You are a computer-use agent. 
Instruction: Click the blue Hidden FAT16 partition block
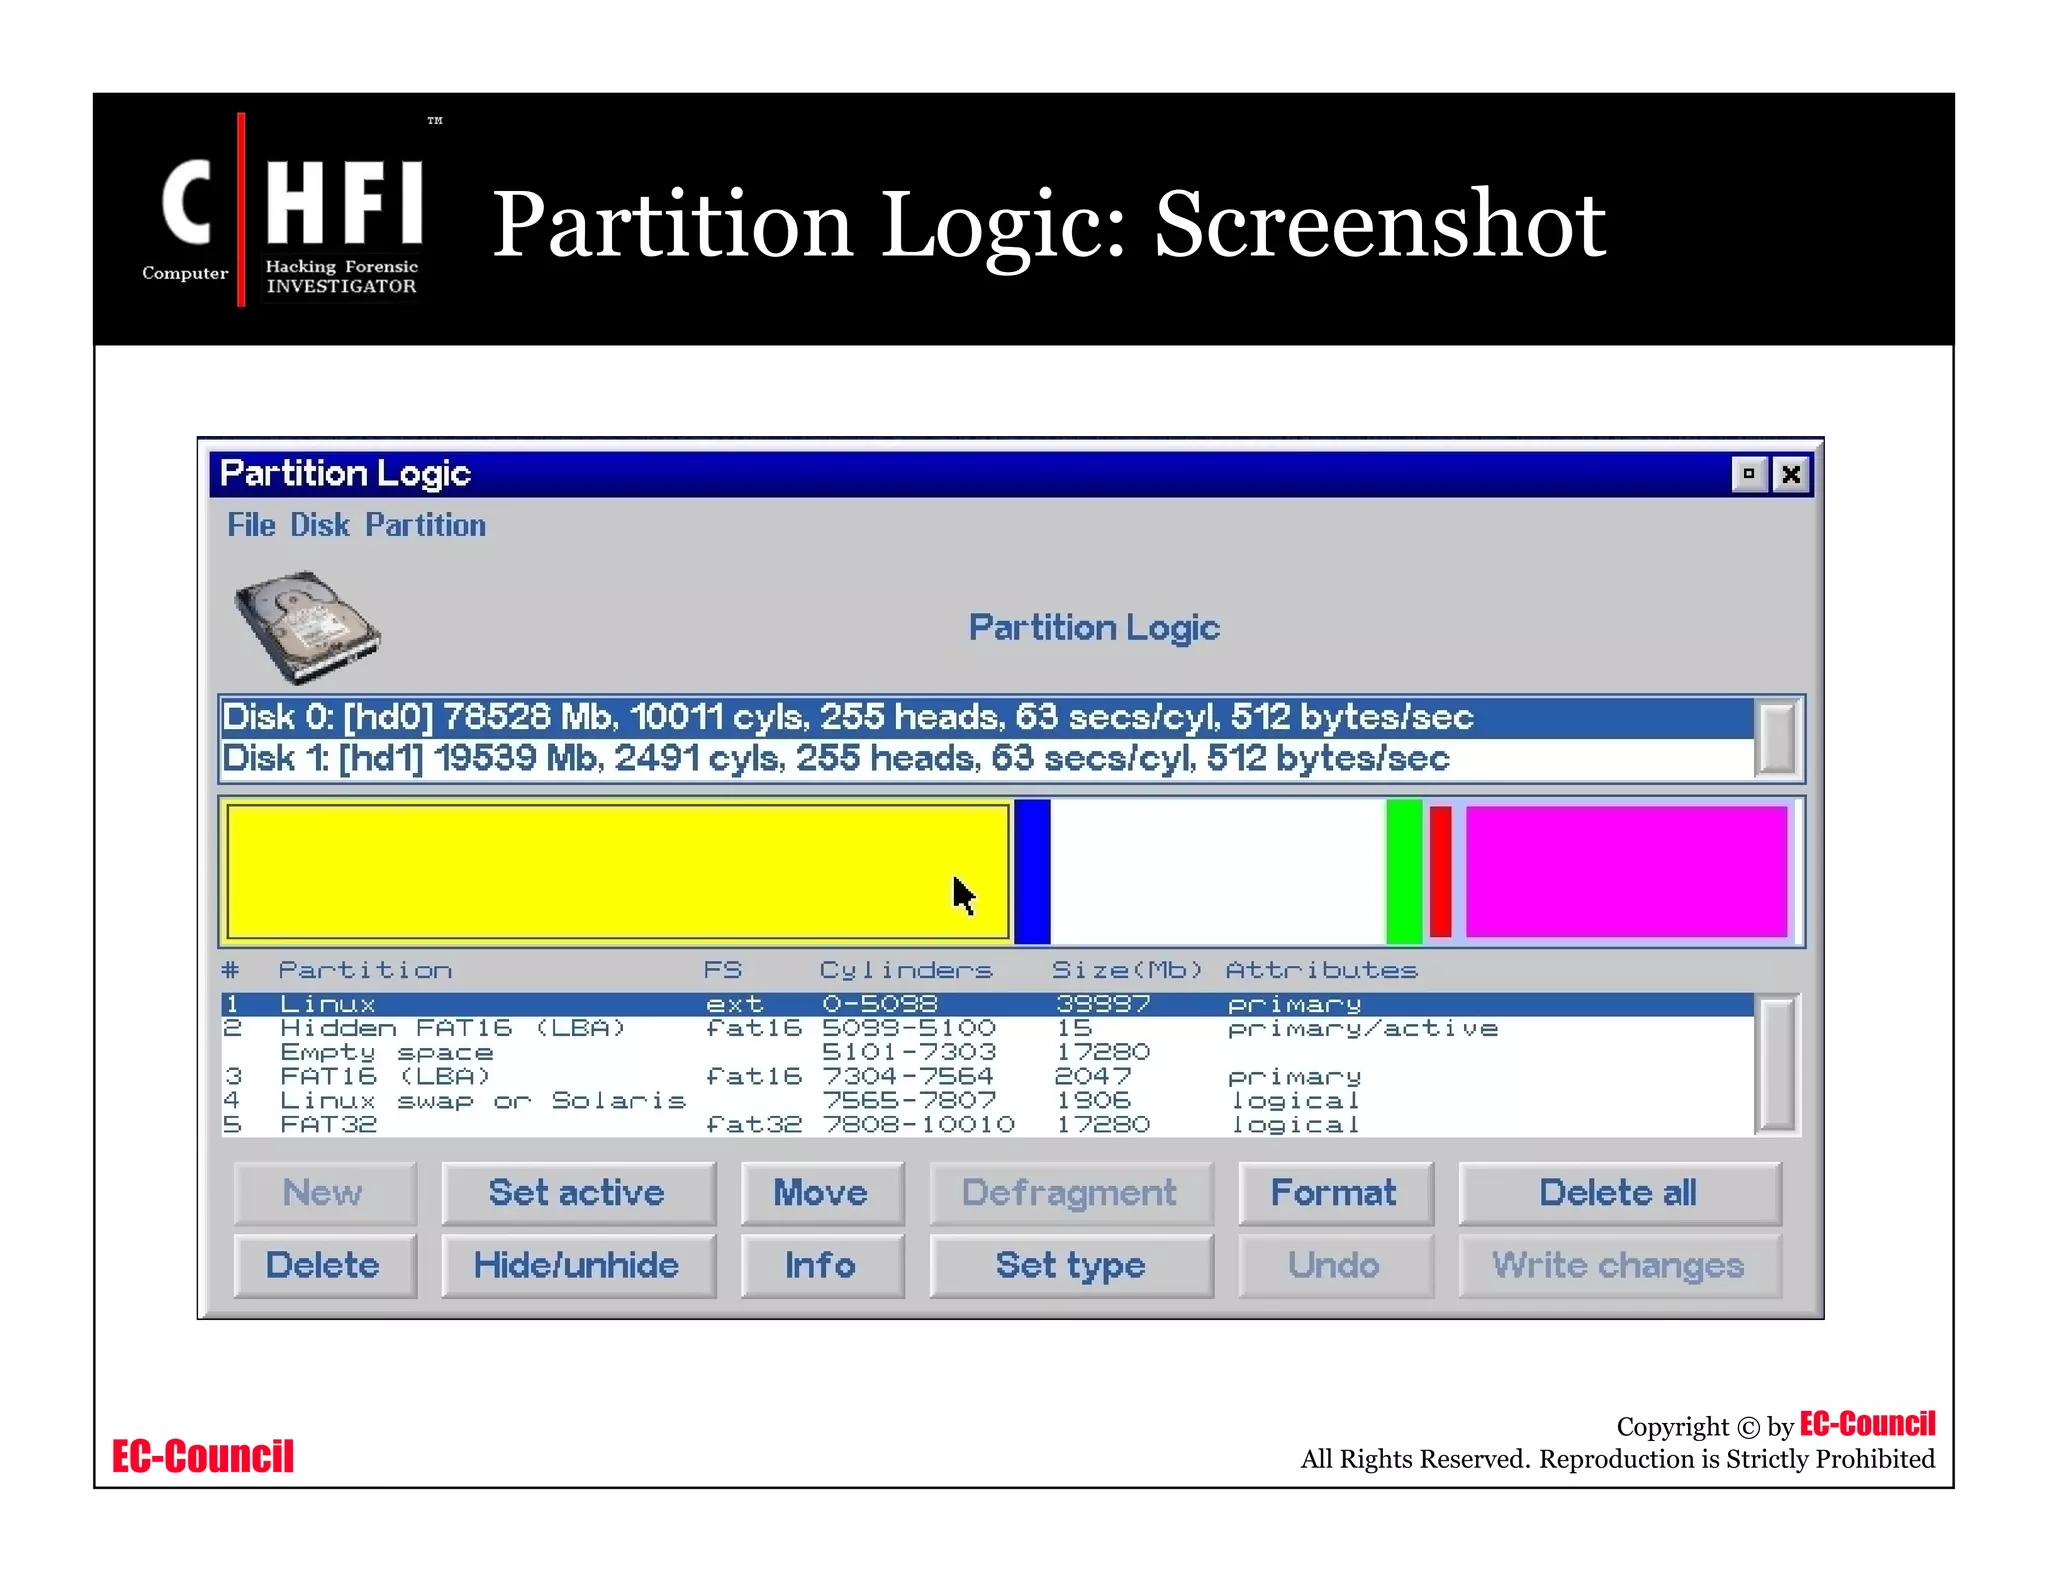[x=1032, y=871]
